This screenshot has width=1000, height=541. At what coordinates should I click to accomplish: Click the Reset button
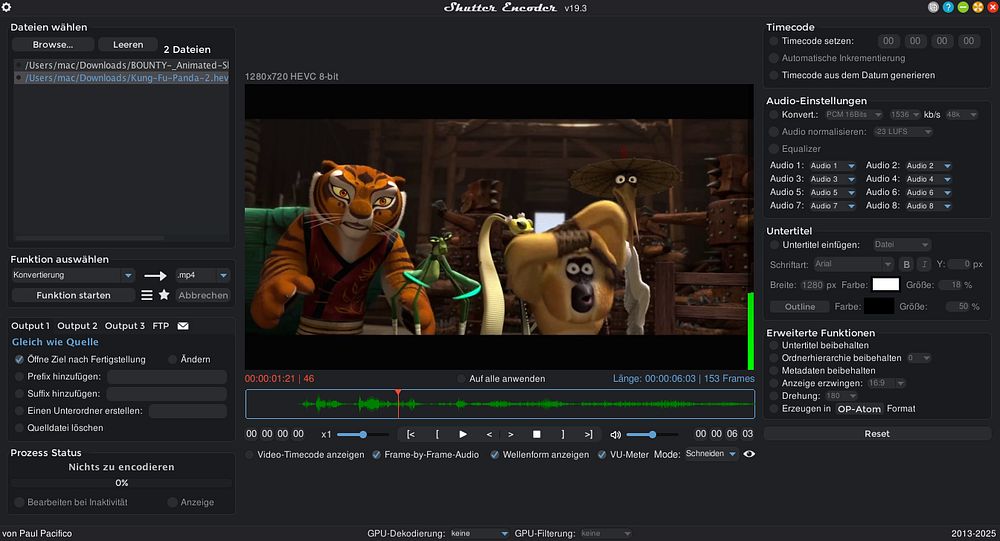pos(877,433)
